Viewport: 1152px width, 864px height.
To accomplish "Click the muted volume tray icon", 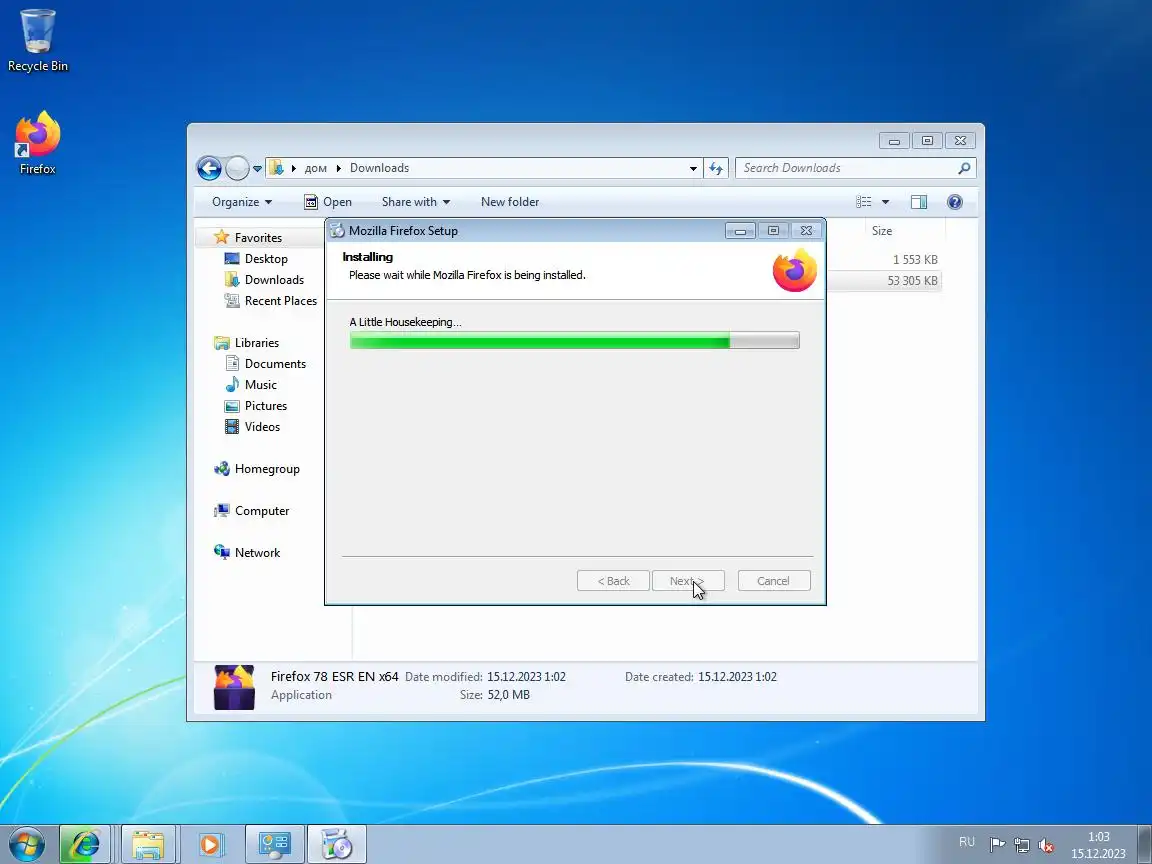I will coord(1046,845).
